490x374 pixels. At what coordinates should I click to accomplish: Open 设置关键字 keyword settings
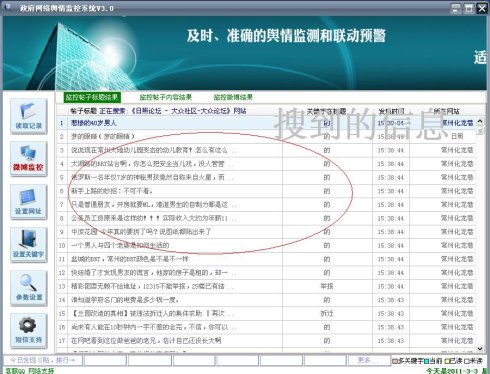click(28, 245)
